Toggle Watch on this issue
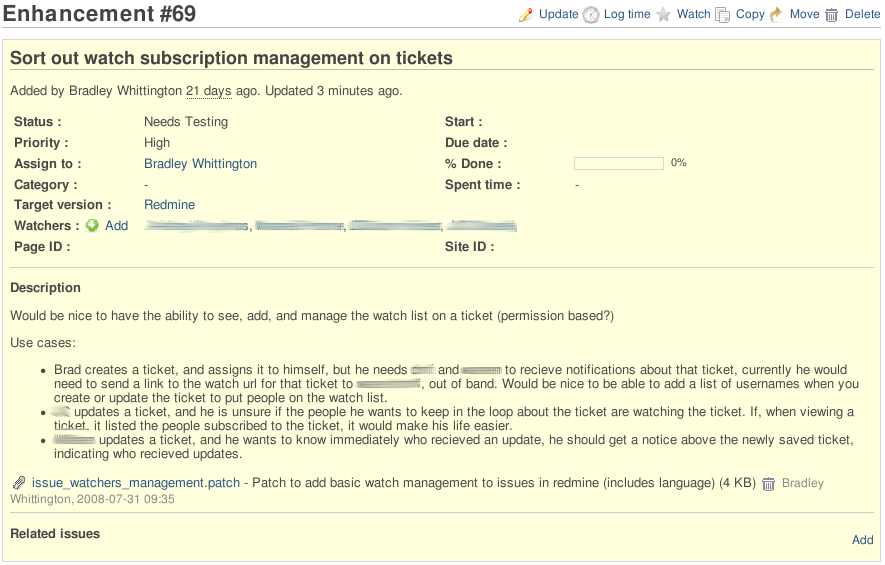 tap(693, 14)
